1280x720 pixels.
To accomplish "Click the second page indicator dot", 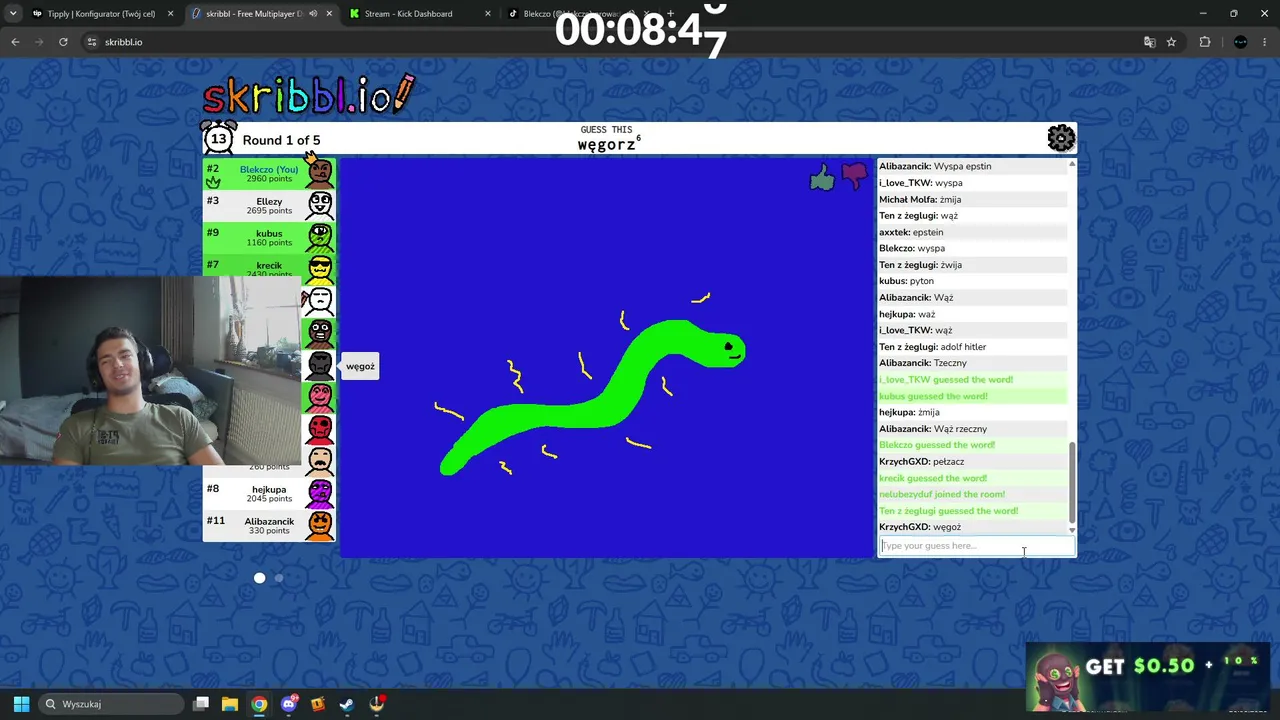I will [x=279, y=578].
